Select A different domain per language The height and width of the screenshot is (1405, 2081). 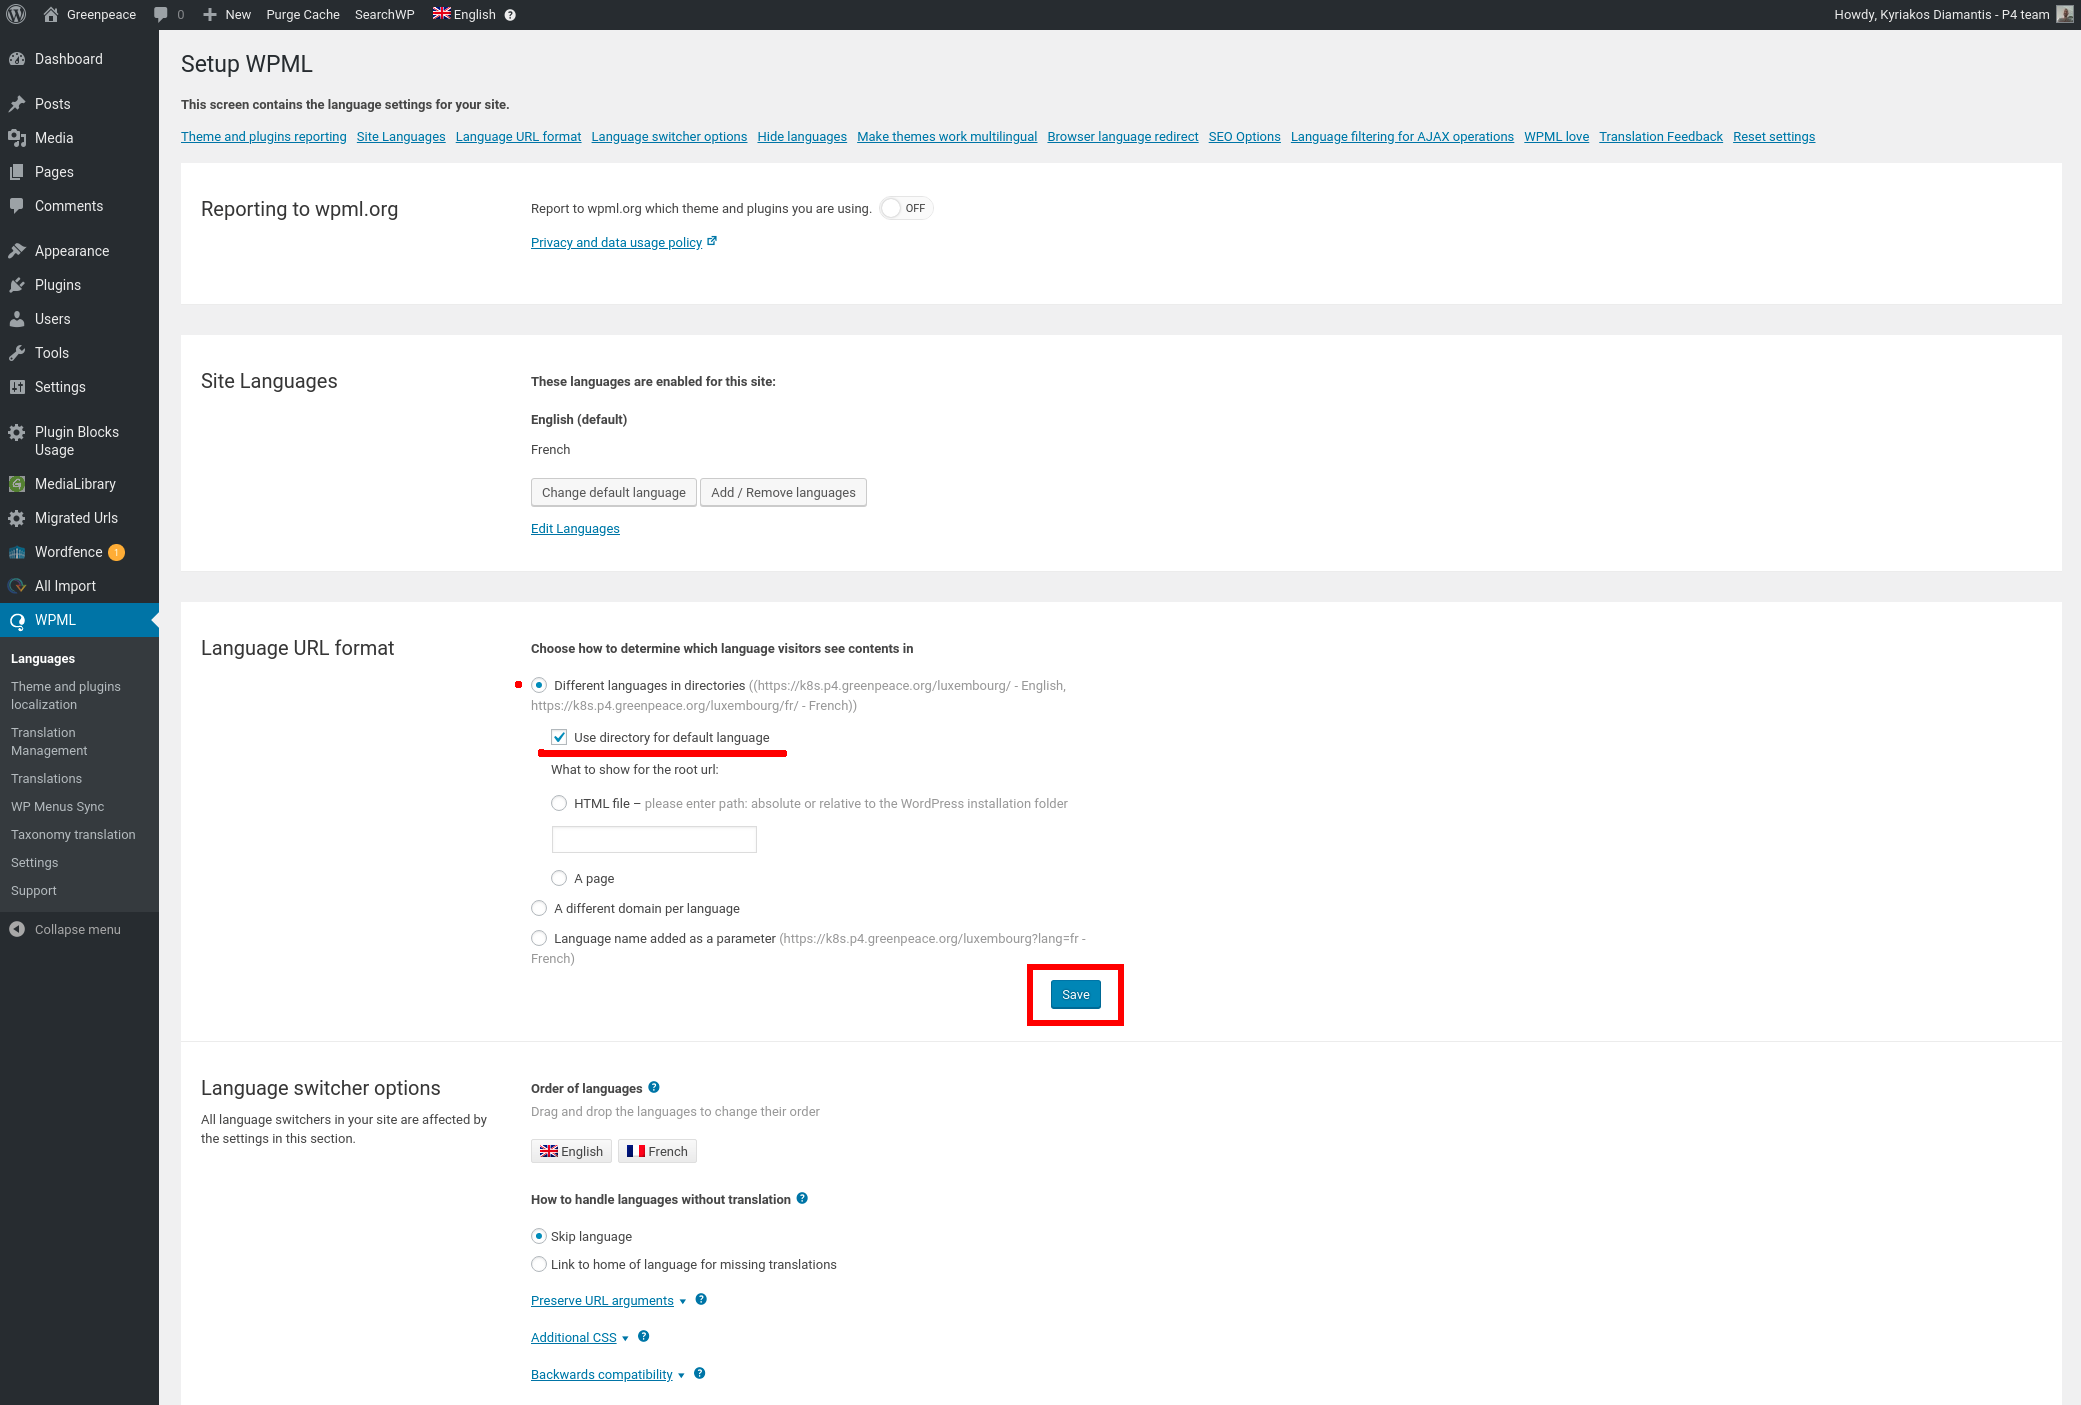pos(539,908)
